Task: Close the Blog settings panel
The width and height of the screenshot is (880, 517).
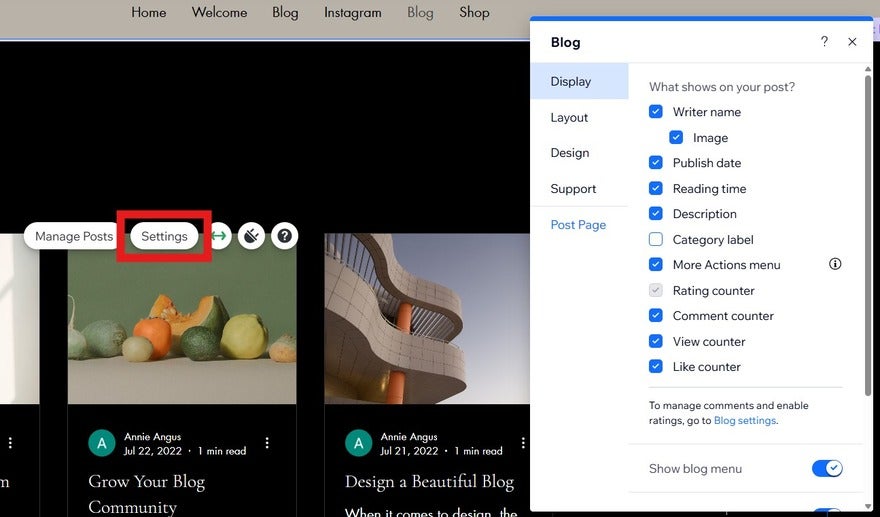Action: 852,42
